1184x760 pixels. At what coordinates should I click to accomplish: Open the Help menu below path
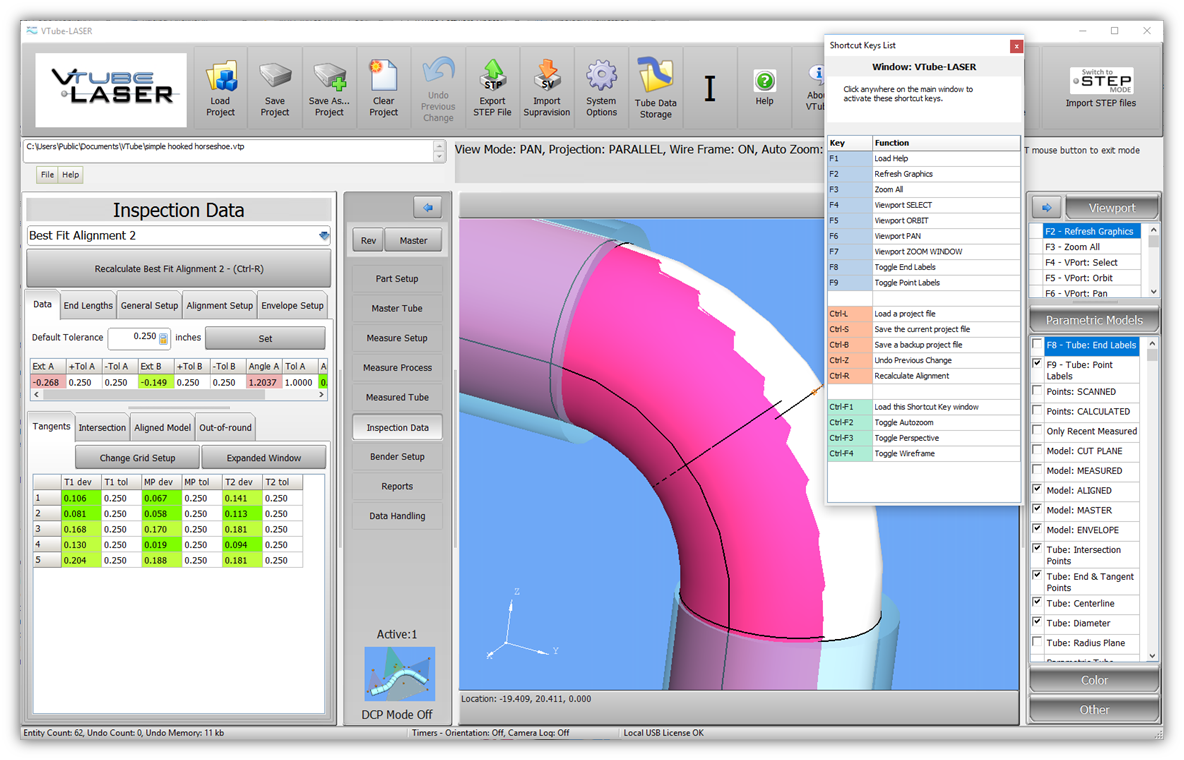coord(70,175)
